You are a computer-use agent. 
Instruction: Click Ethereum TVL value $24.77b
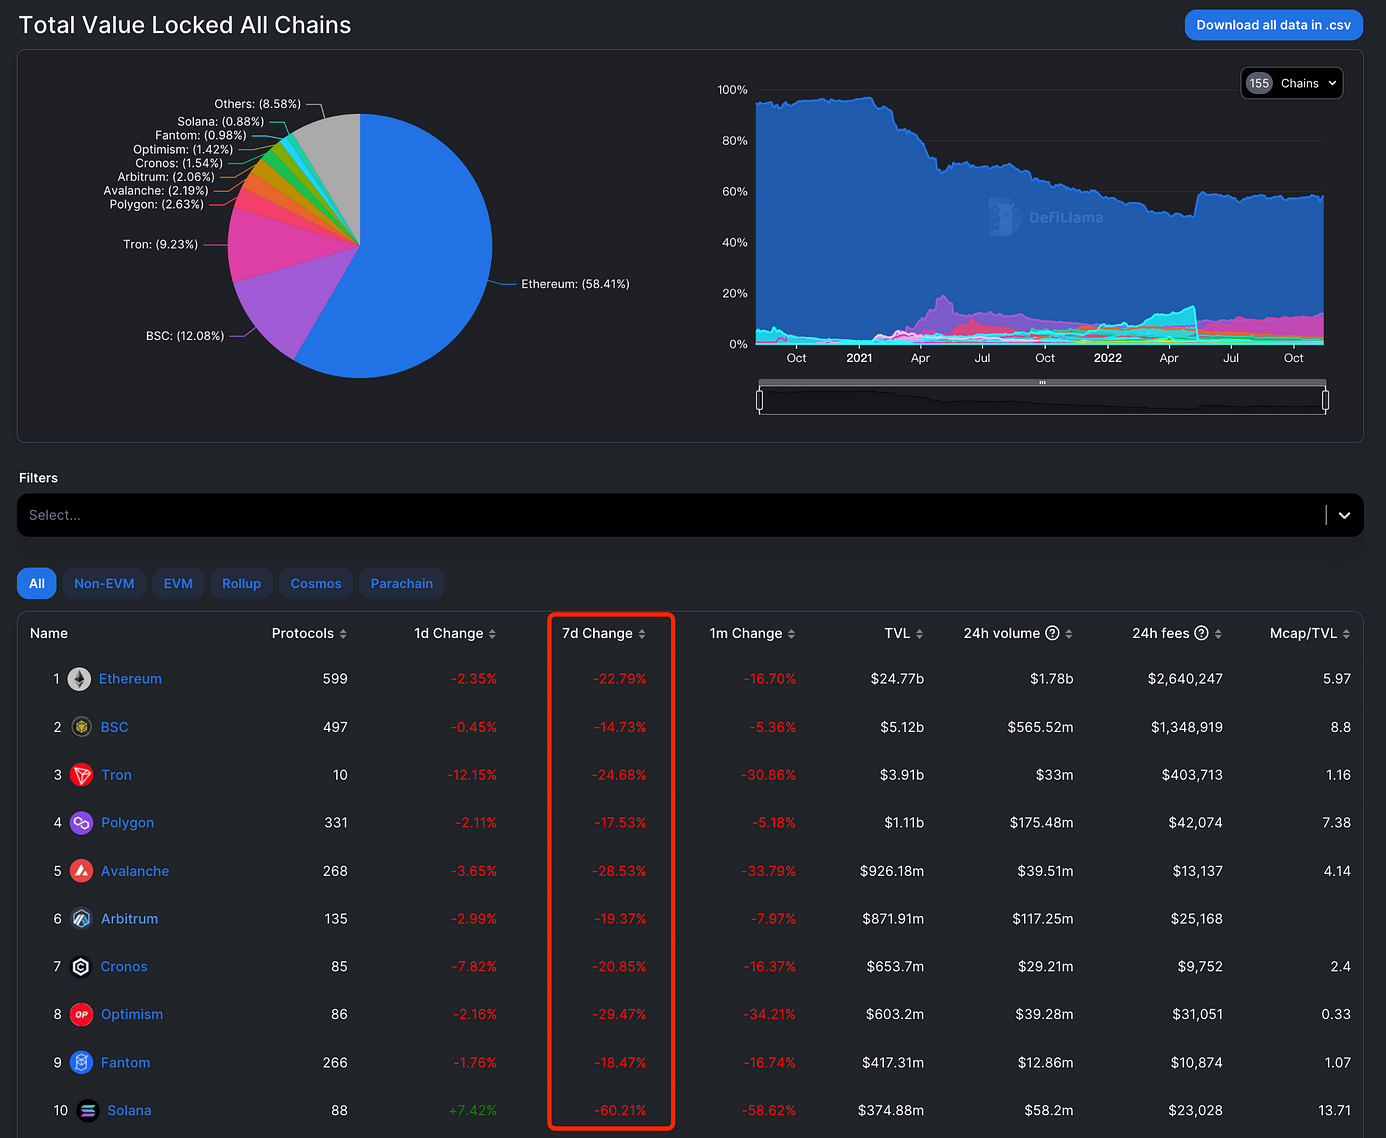tap(897, 679)
